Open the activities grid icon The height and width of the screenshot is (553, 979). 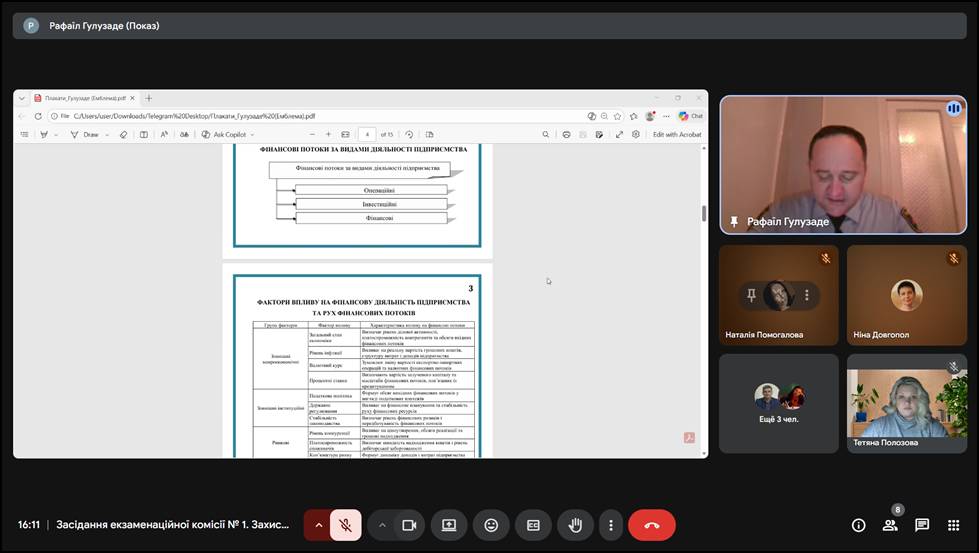954,525
